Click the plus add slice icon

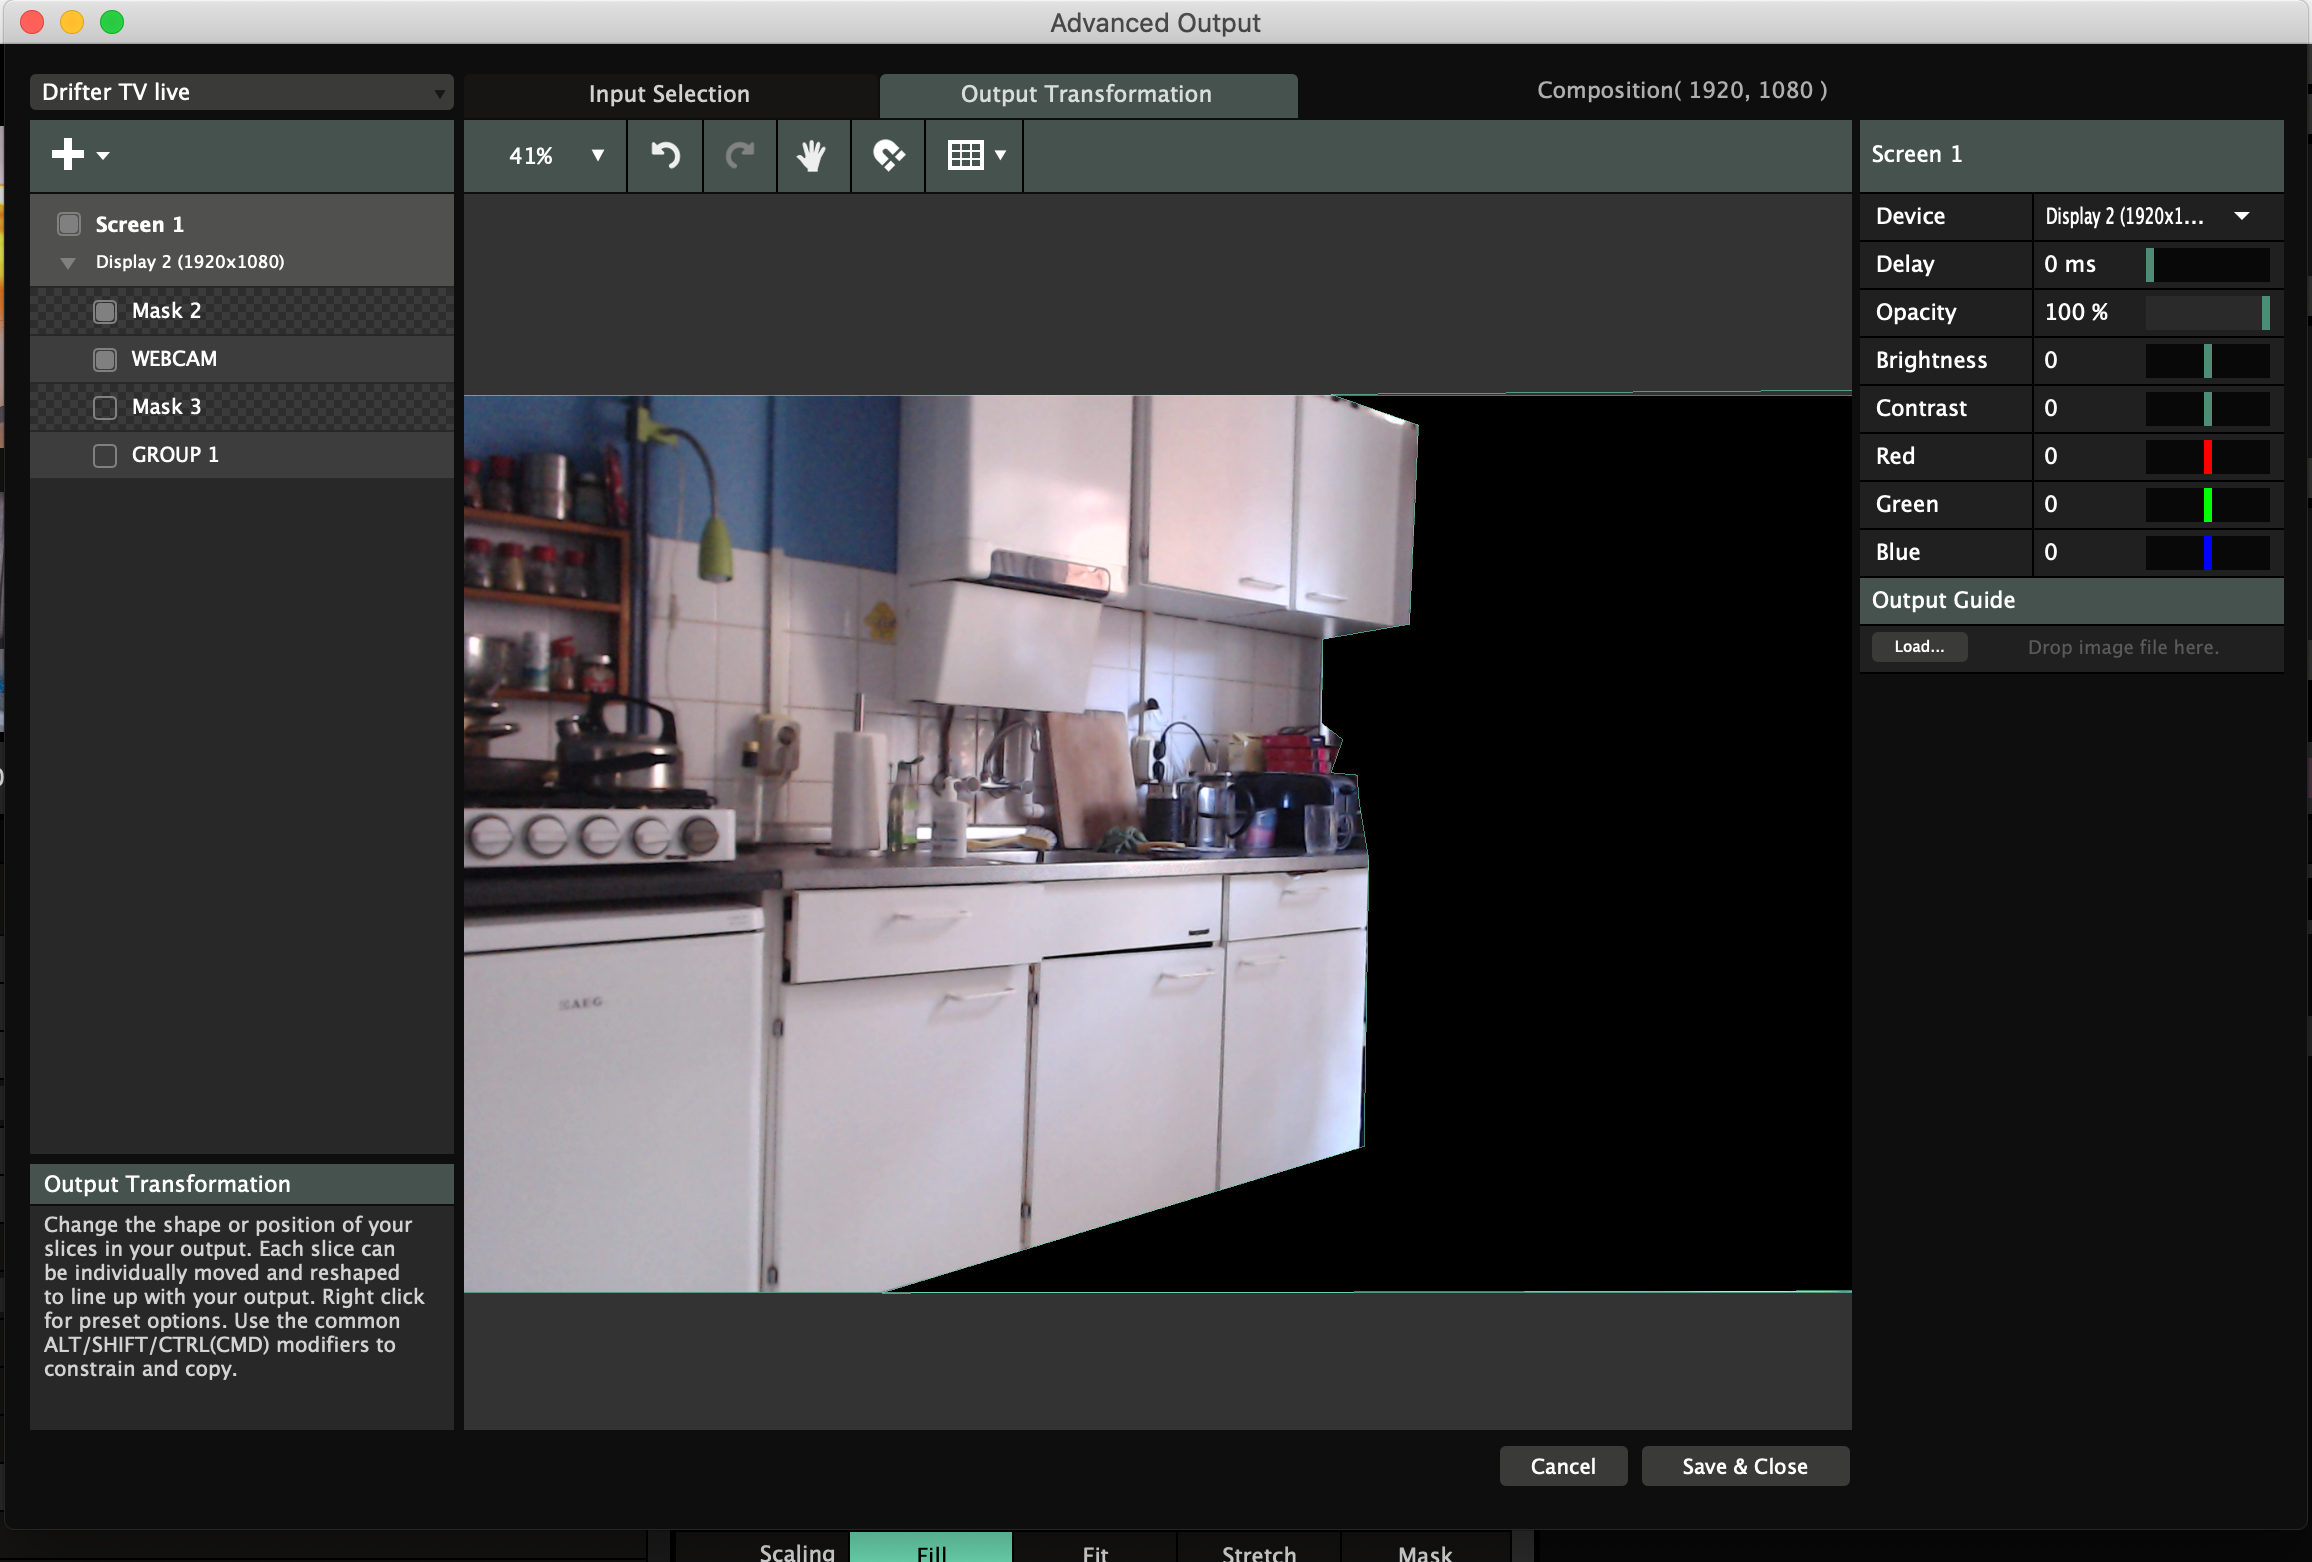[68, 155]
